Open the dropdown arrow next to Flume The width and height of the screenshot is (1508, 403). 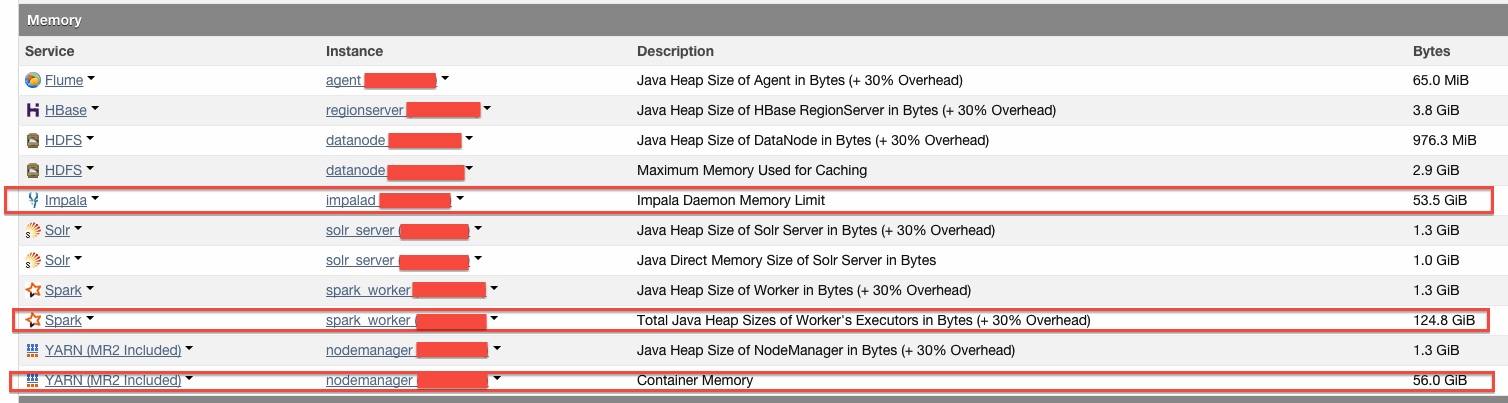pos(91,79)
